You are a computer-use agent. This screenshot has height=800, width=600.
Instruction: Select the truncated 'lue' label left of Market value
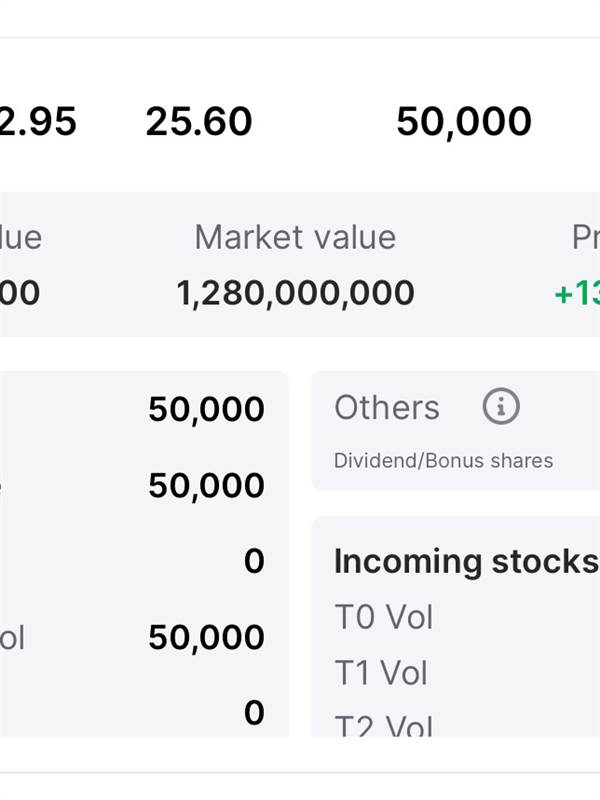tap(20, 237)
